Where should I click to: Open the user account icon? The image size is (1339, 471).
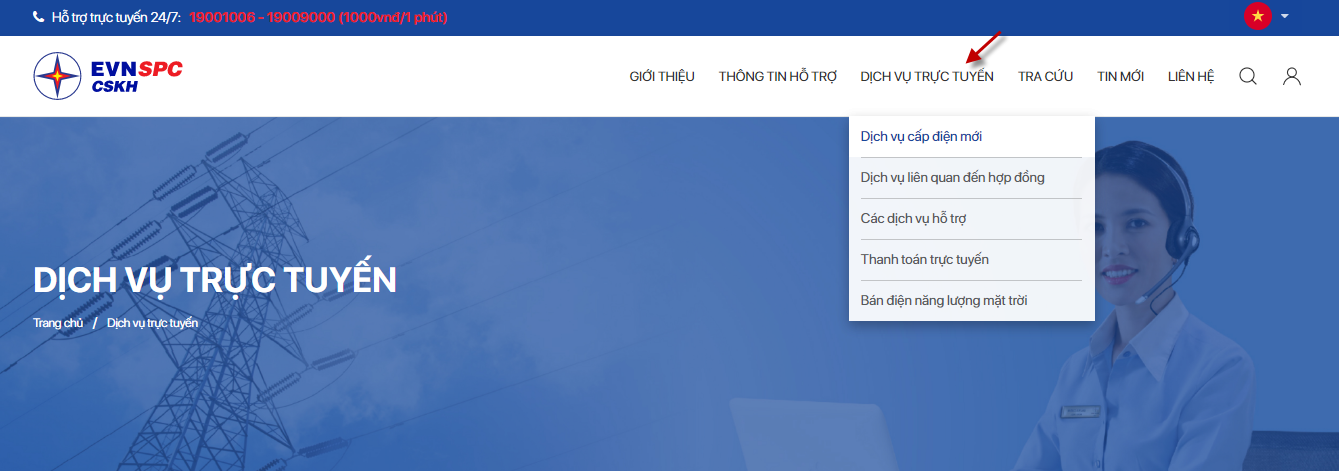(1292, 76)
